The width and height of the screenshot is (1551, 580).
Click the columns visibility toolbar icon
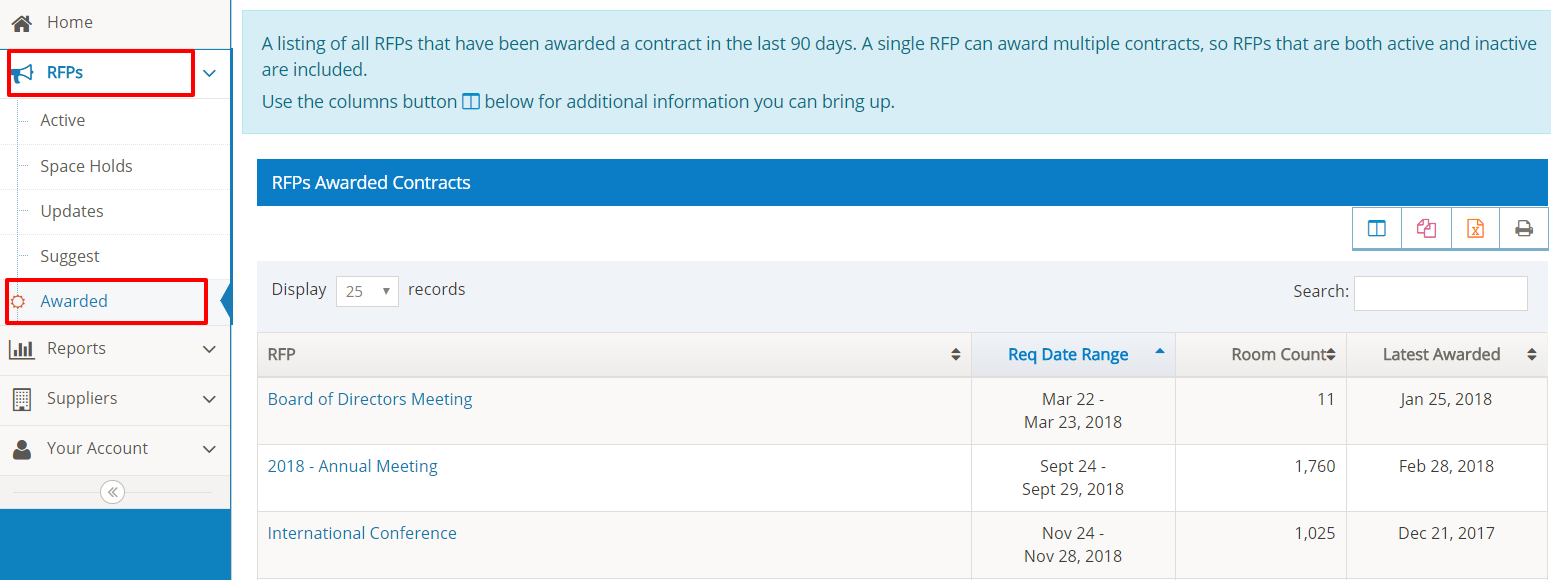click(x=1377, y=229)
